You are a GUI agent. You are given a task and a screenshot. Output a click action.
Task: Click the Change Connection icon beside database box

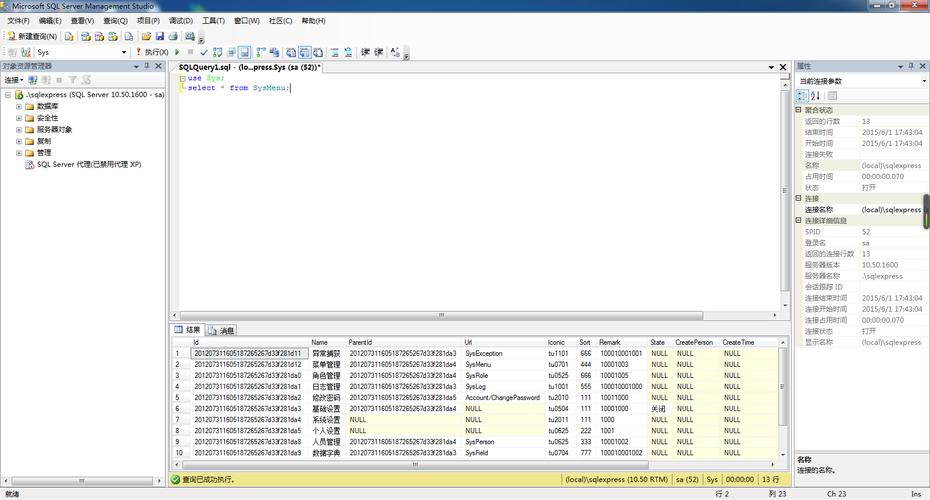tap(26, 52)
